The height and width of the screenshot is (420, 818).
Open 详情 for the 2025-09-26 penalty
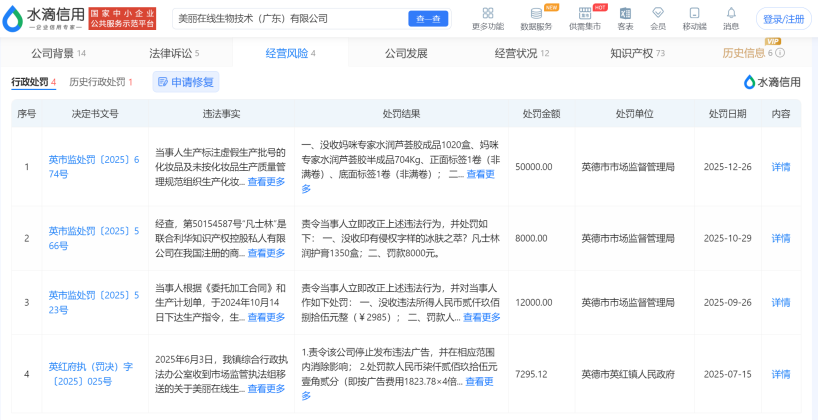click(780, 303)
